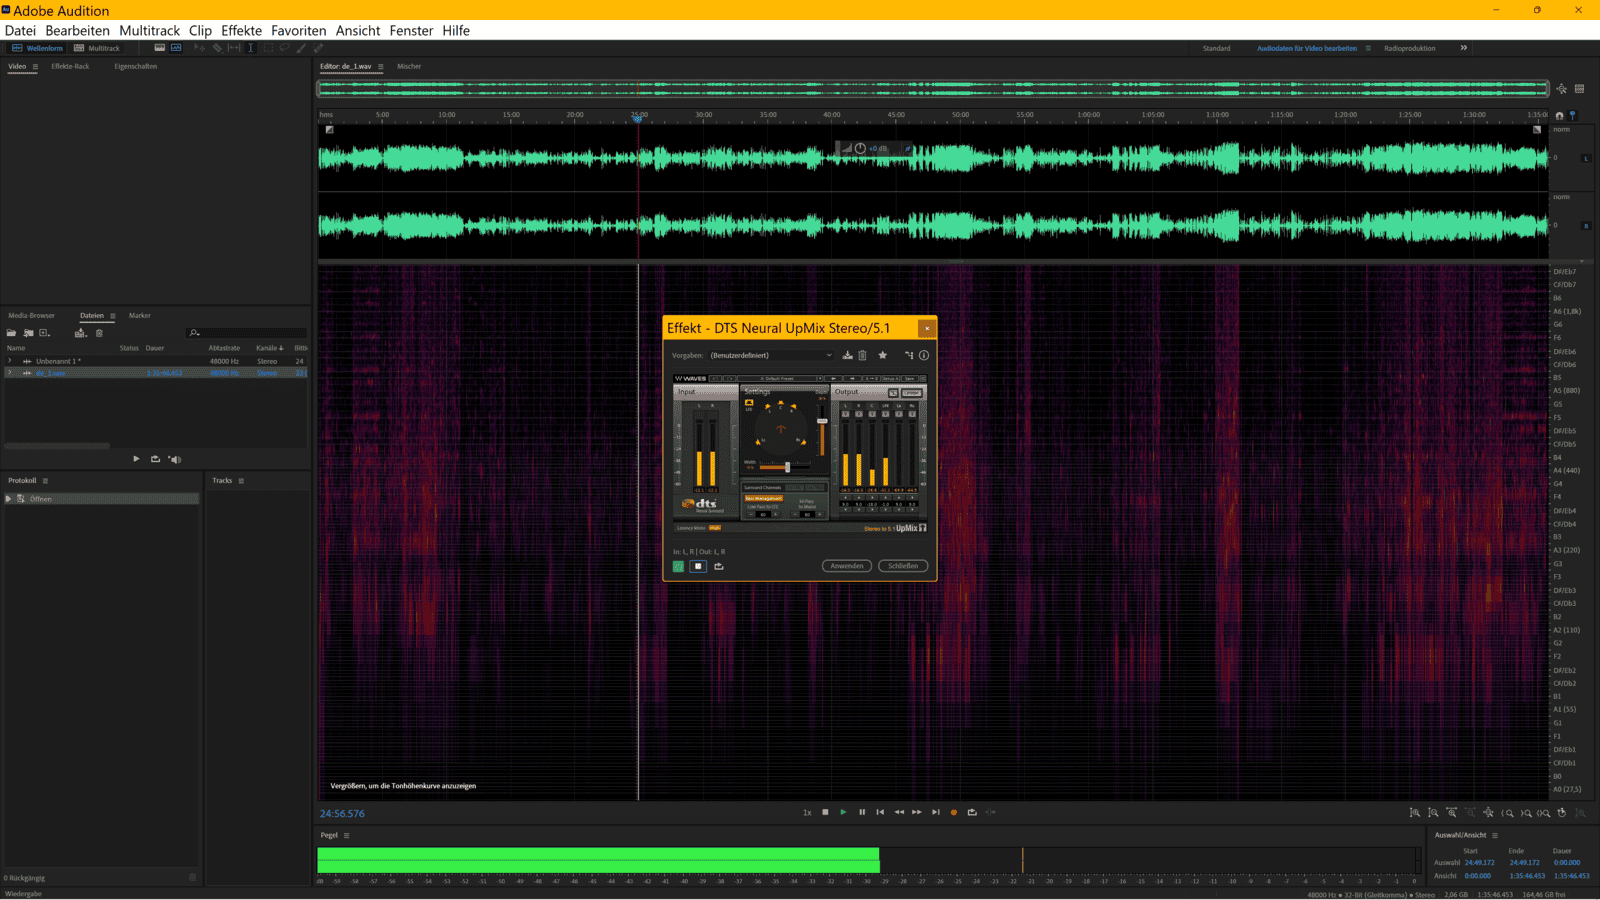Image resolution: width=1600 pixels, height=900 pixels.
Task: Select the Spot Healing Brush tool
Action: (x=318, y=48)
